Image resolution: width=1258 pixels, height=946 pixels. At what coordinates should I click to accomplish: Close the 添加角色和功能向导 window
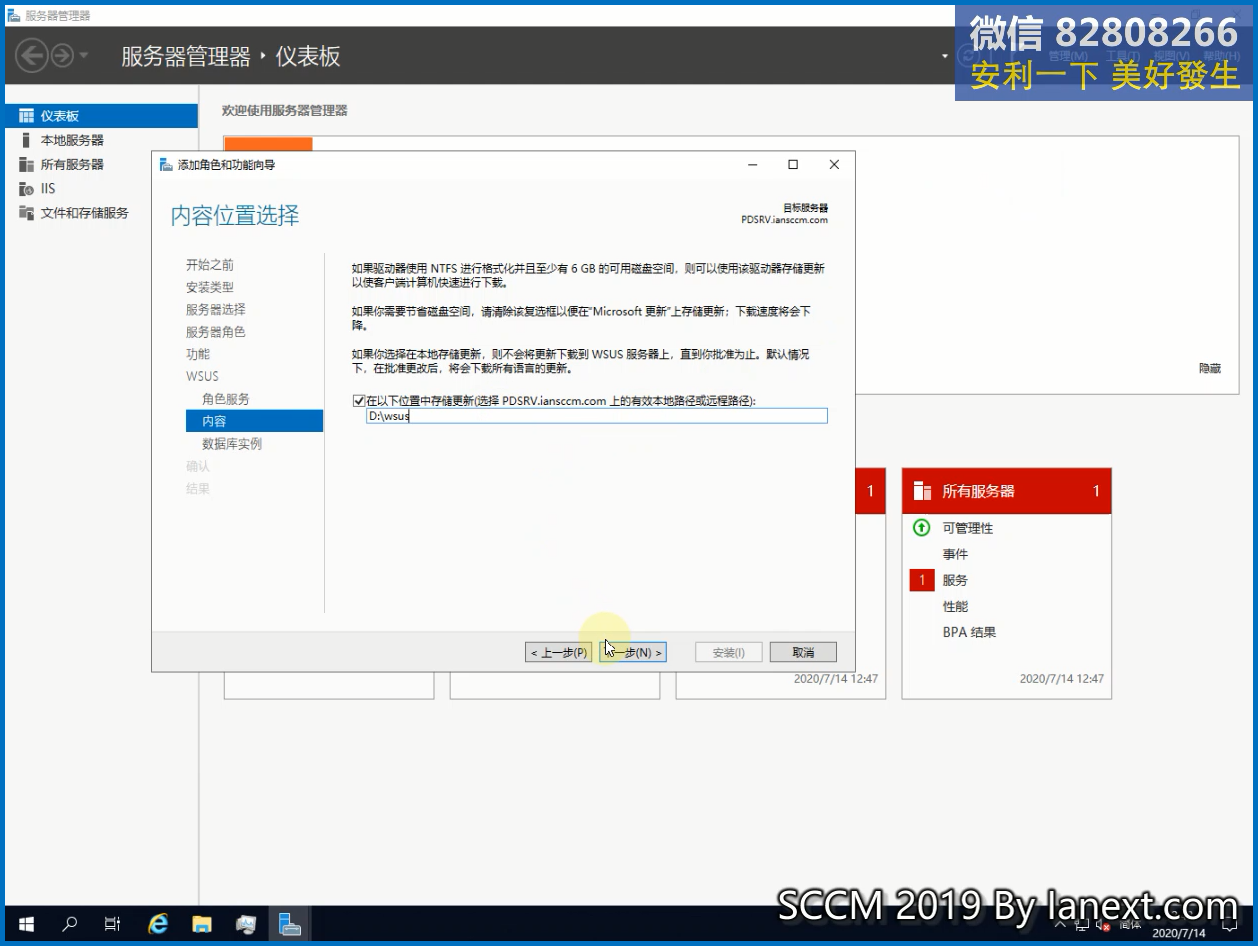click(834, 165)
